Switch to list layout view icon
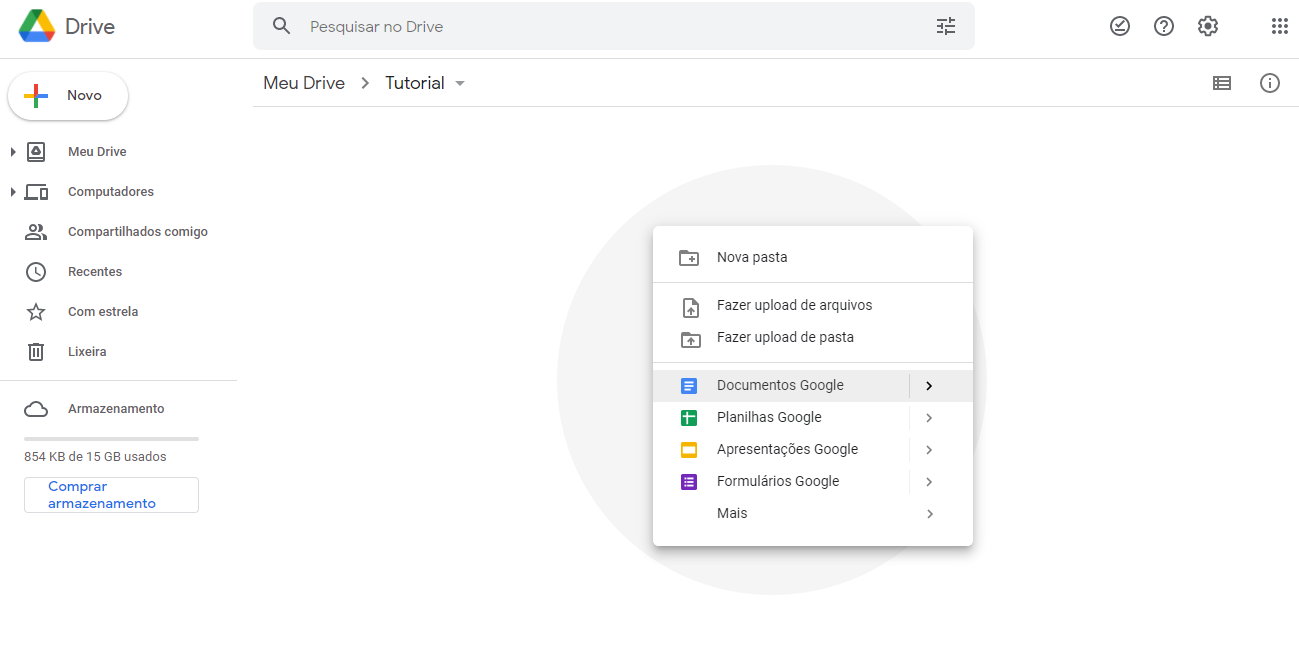 click(x=1222, y=83)
